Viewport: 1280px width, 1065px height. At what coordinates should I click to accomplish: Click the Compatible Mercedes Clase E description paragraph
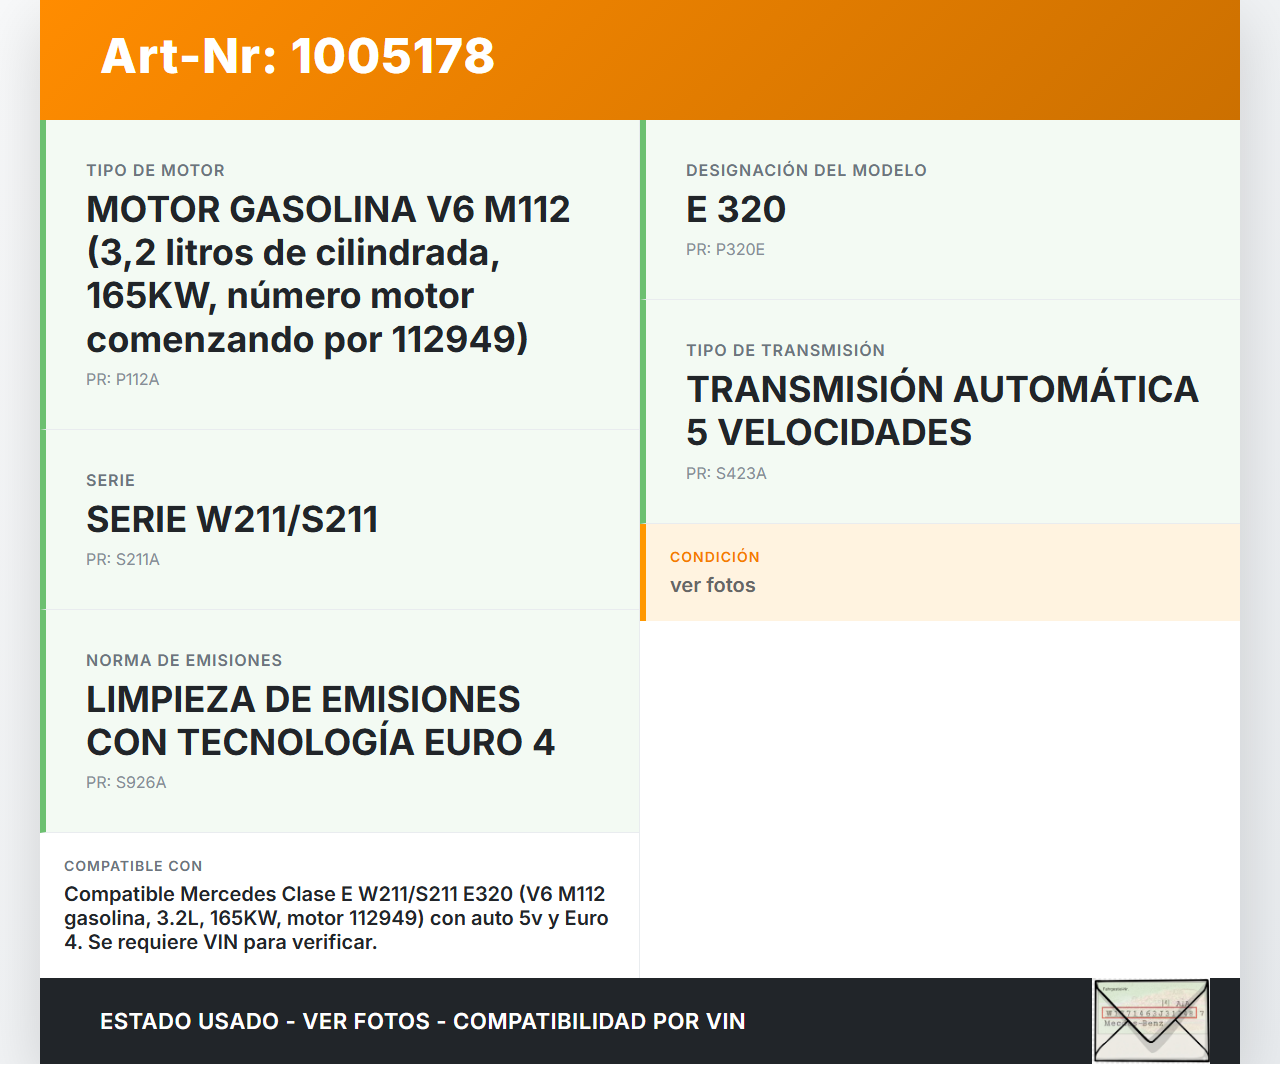336,918
